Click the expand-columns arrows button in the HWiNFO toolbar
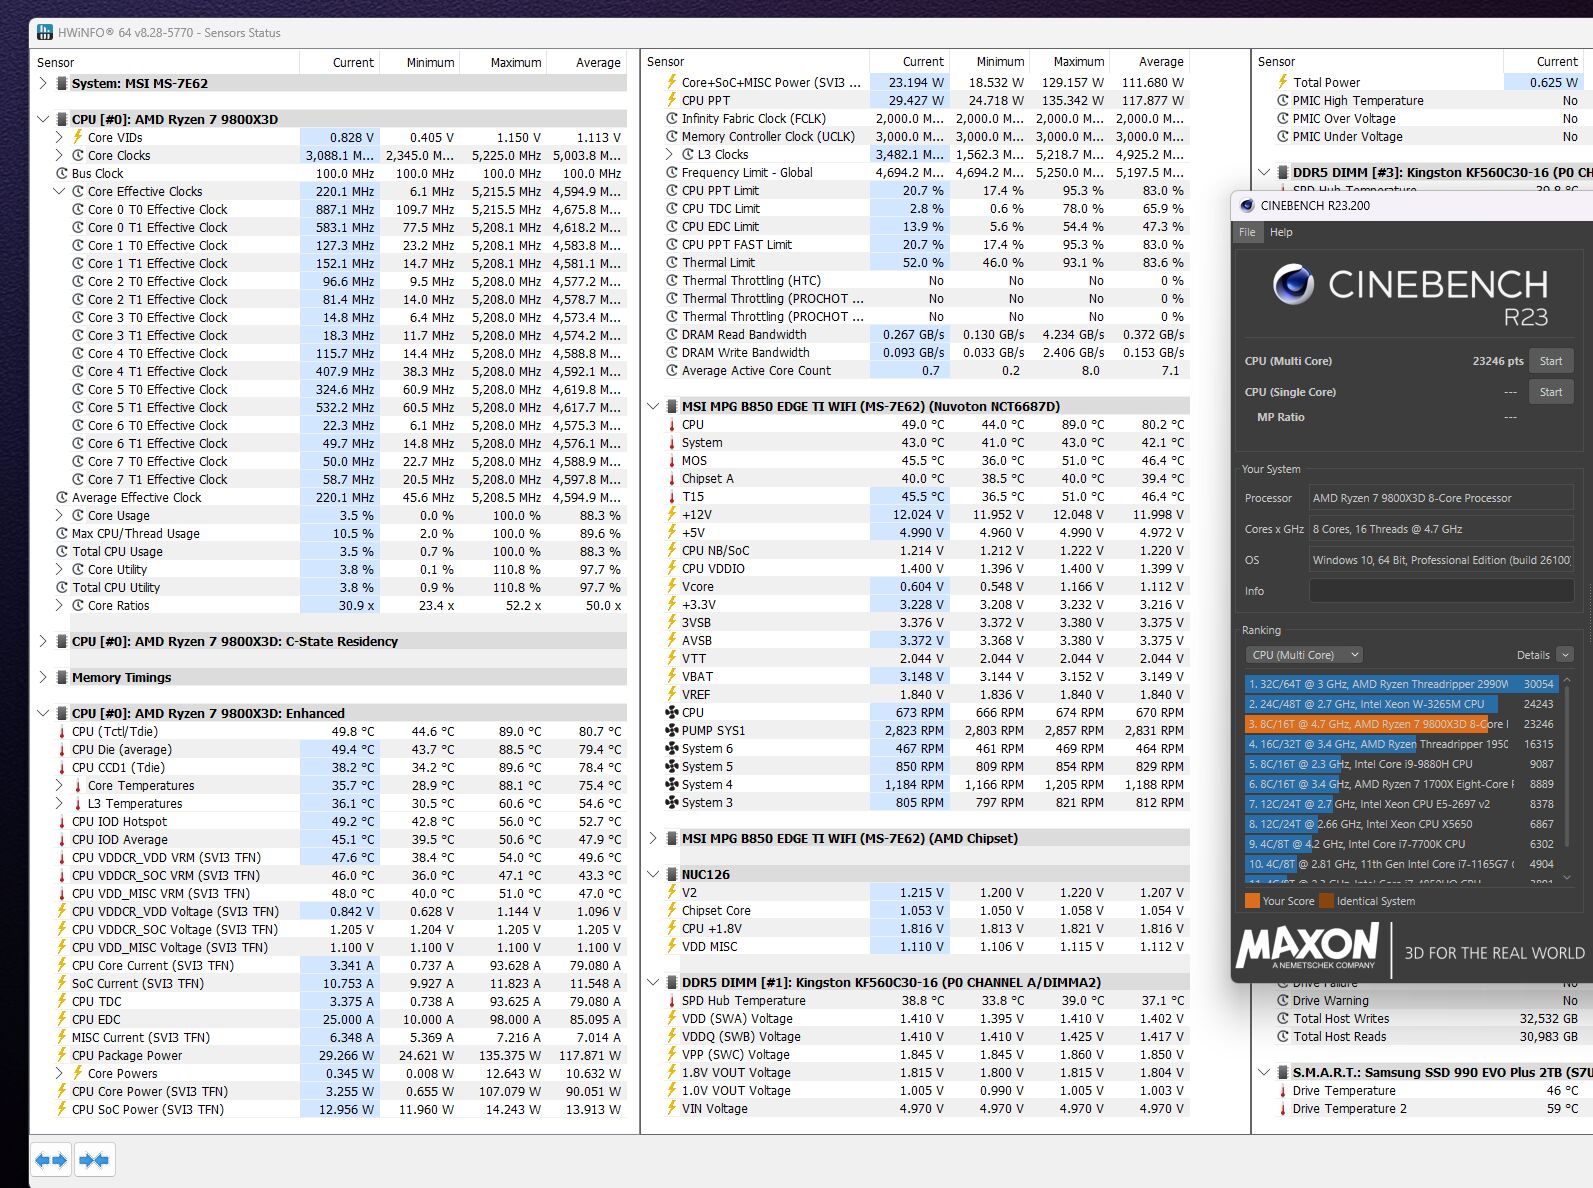Image resolution: width=1593 pixels, height=1188 pixels. [51, 1160]
